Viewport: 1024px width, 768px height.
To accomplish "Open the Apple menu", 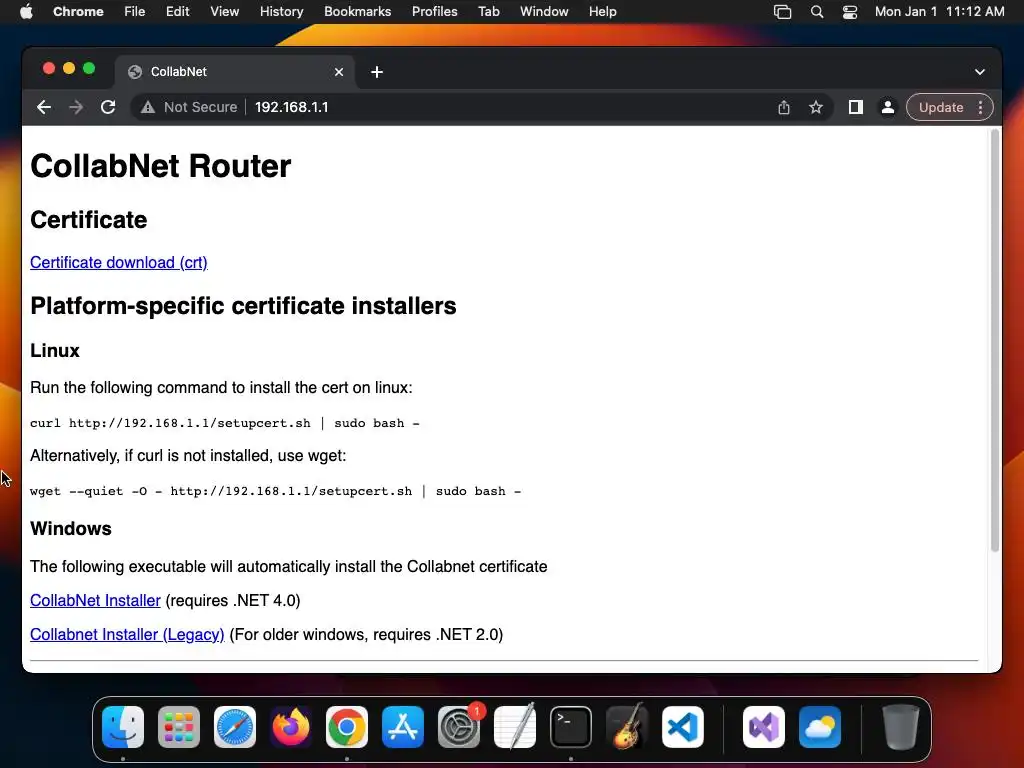I will [x=26, y=12].
